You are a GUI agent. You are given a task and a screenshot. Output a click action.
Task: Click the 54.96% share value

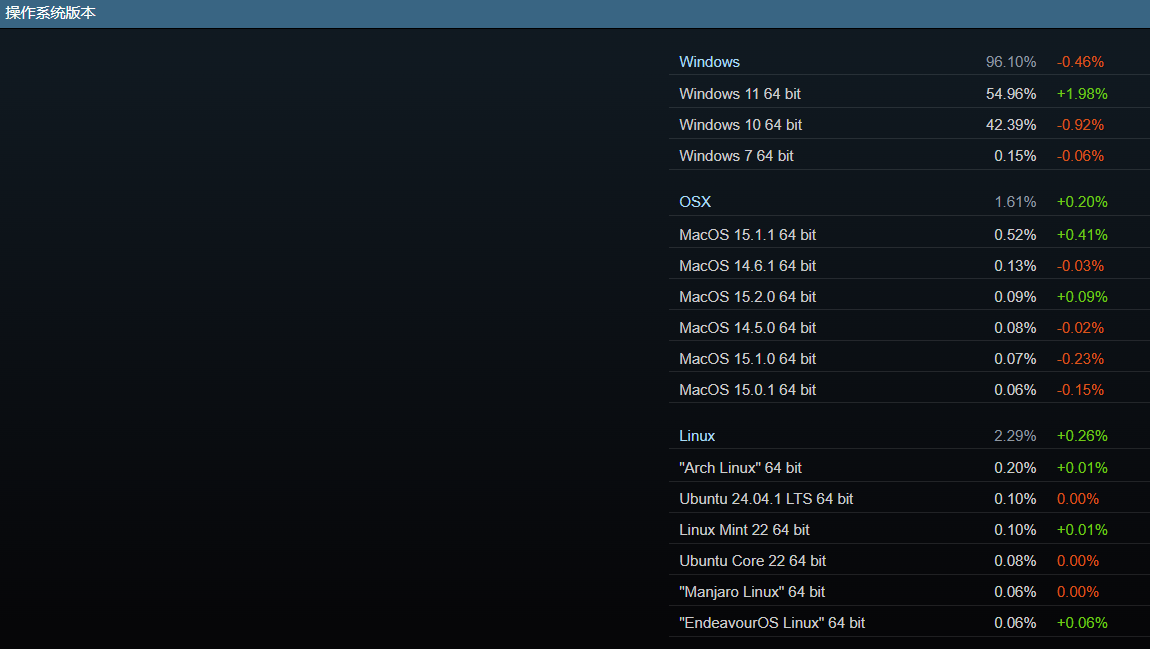(x=1011, y=94)
